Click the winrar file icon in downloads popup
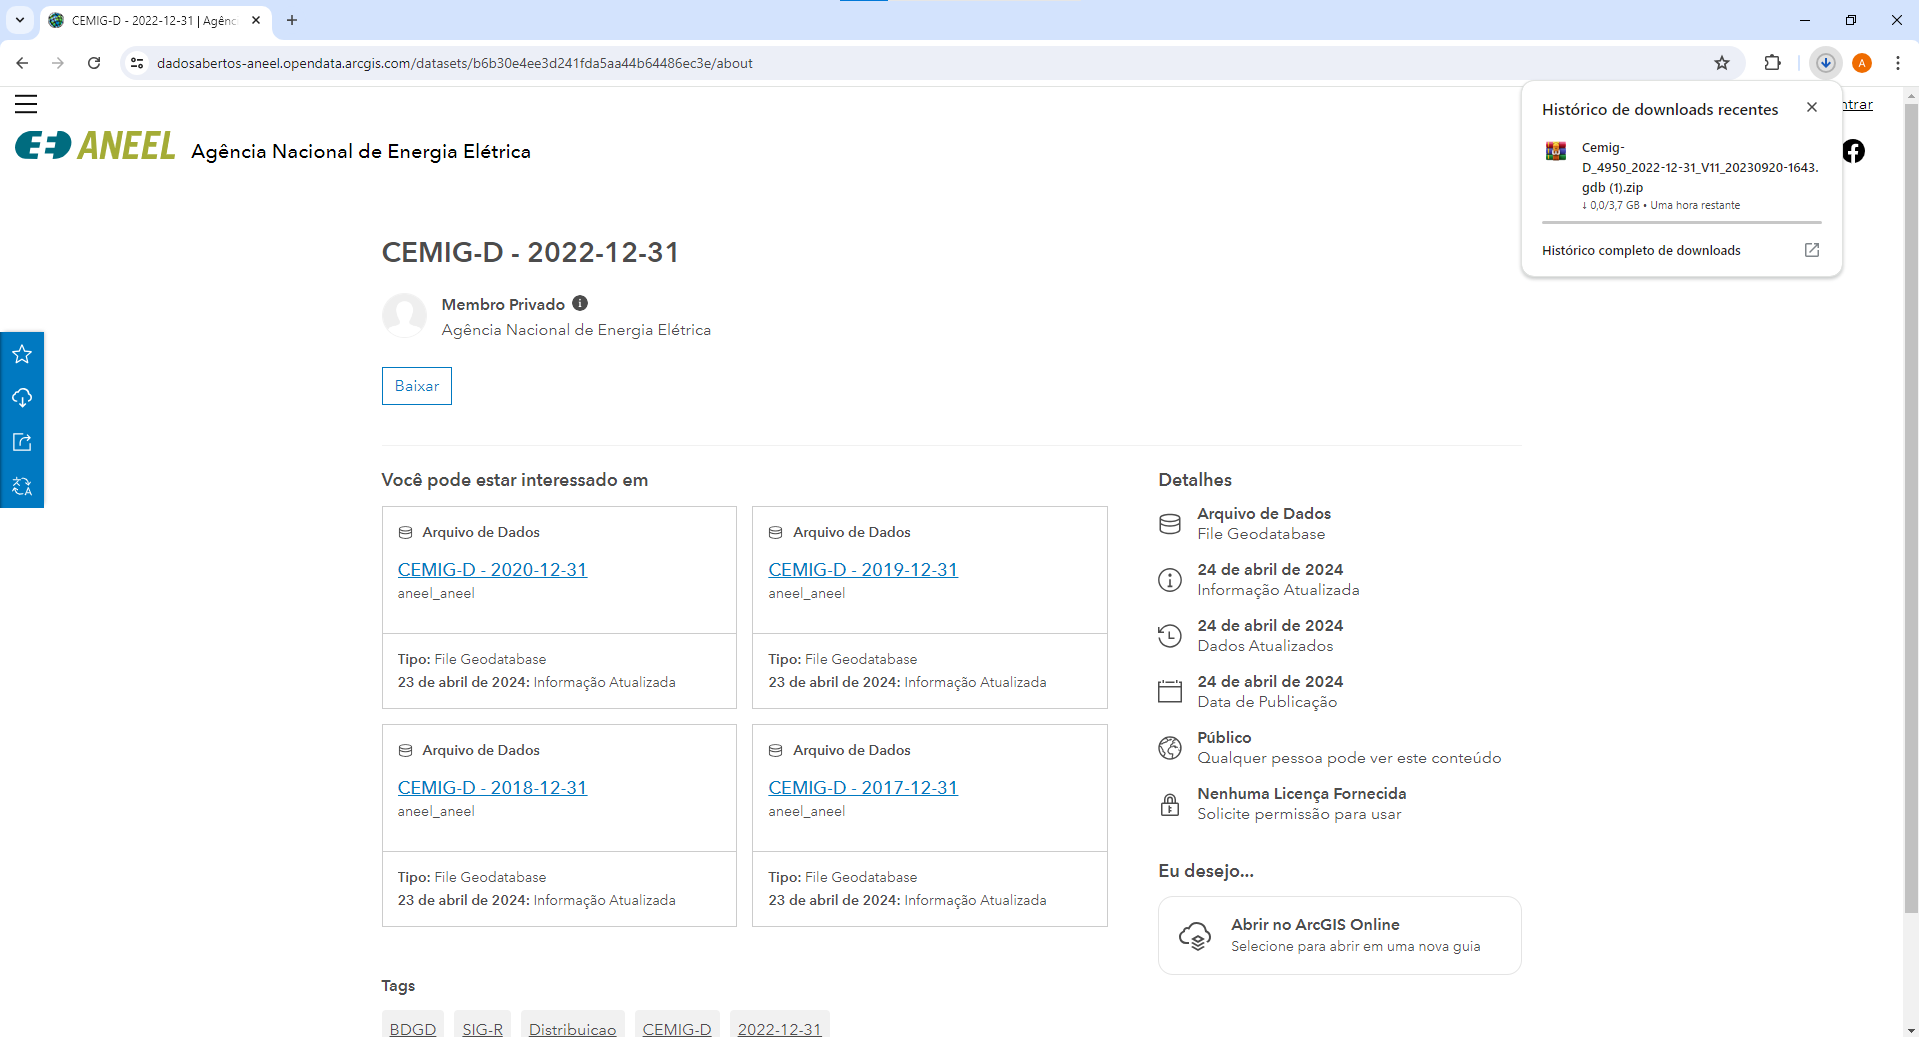The image size is (1919, 1037). pos(1556,151)
